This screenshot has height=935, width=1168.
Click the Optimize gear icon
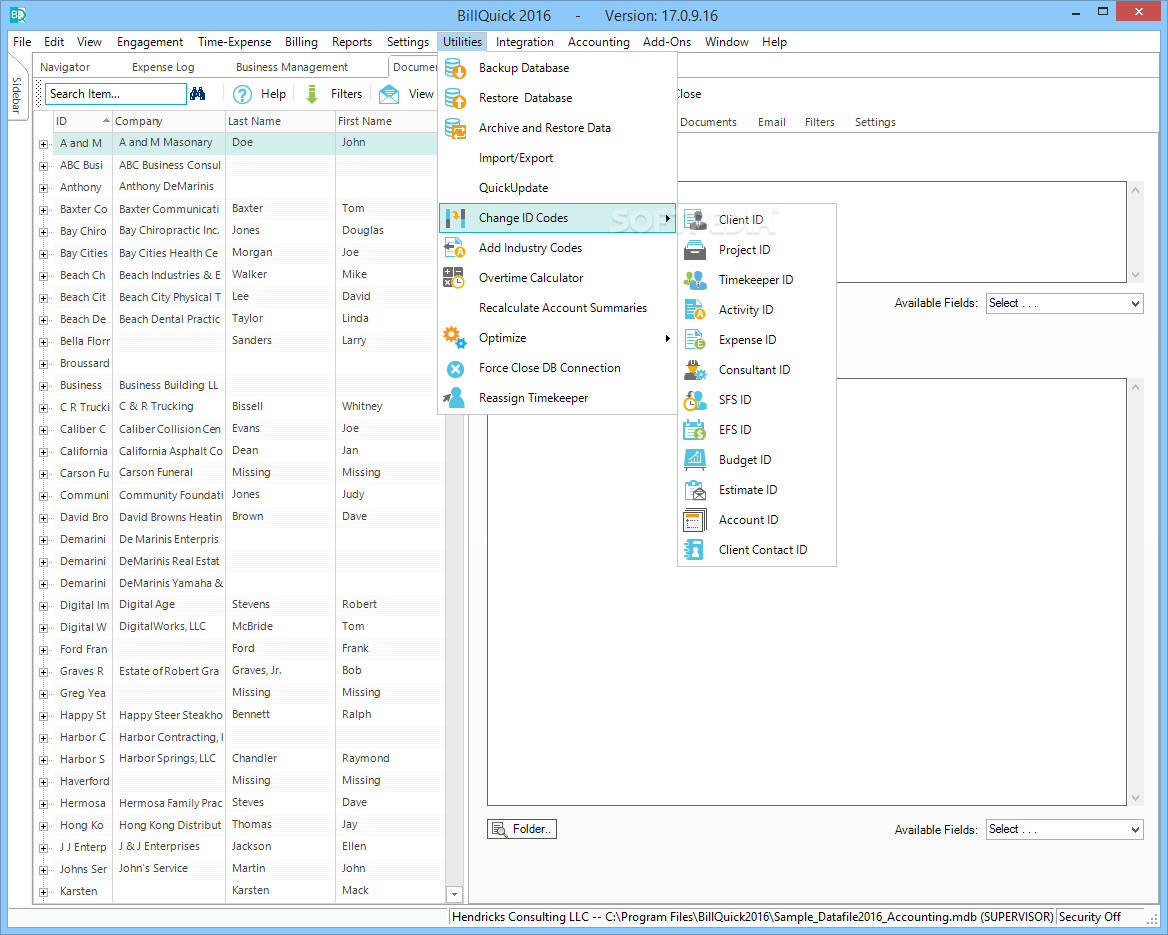pyautogui.click(x=454, y=337)
